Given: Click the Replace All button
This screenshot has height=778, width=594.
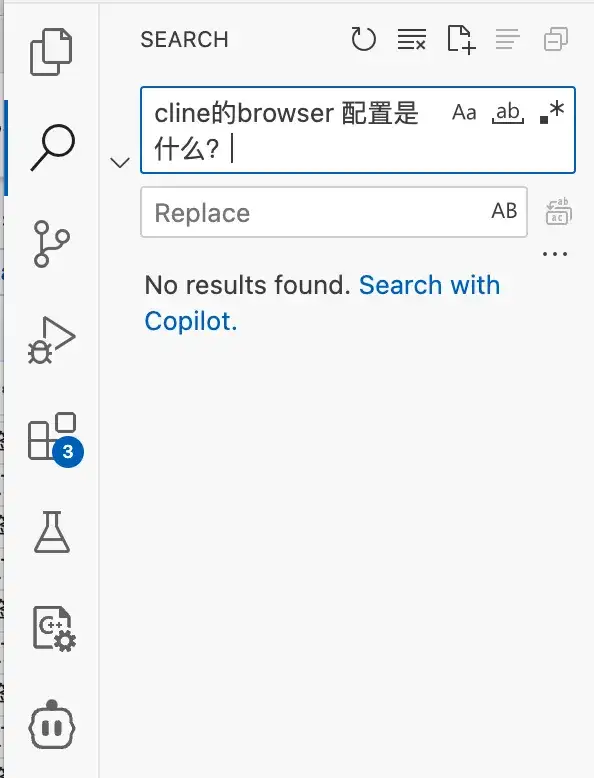Looking at the screenshot, I should tap(558, 212).
